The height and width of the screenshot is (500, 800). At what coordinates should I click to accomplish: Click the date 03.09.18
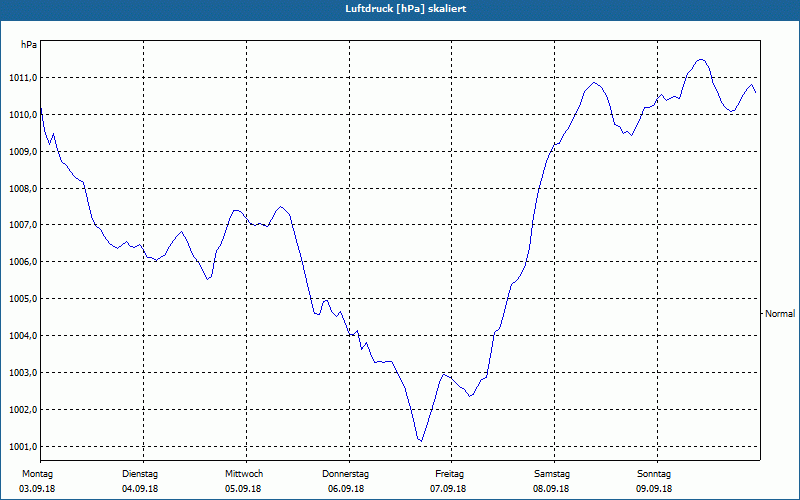pos(37,489)
